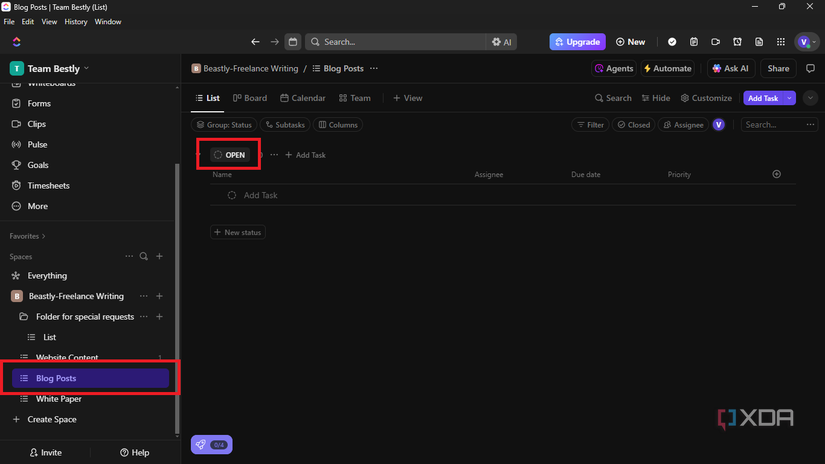Click the Share button

click(x=778, y=68)
